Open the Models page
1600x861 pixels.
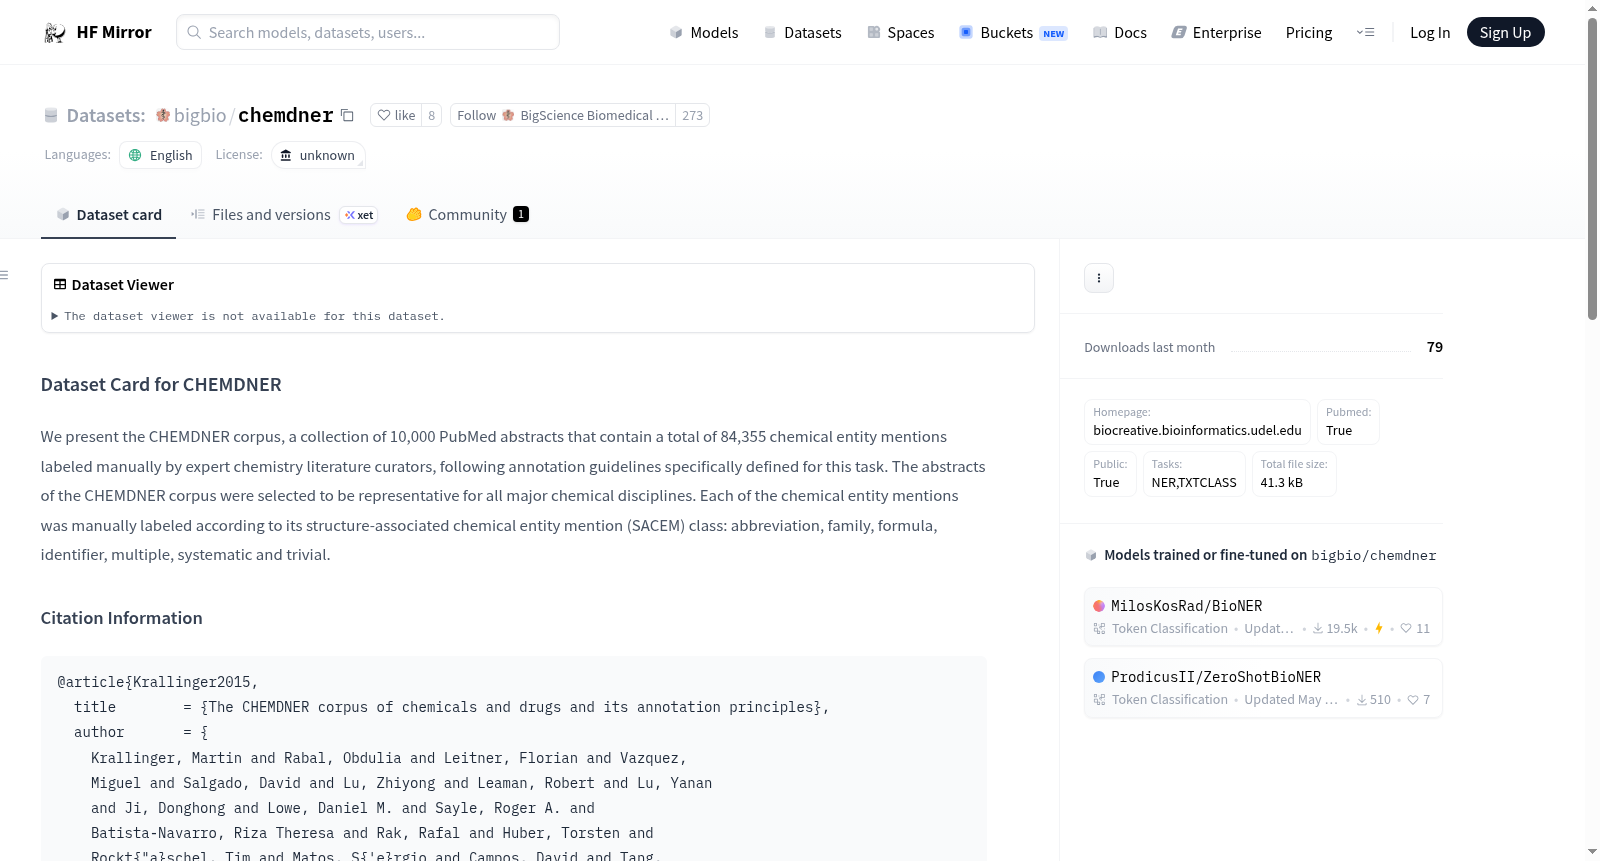tap(703, 33)
